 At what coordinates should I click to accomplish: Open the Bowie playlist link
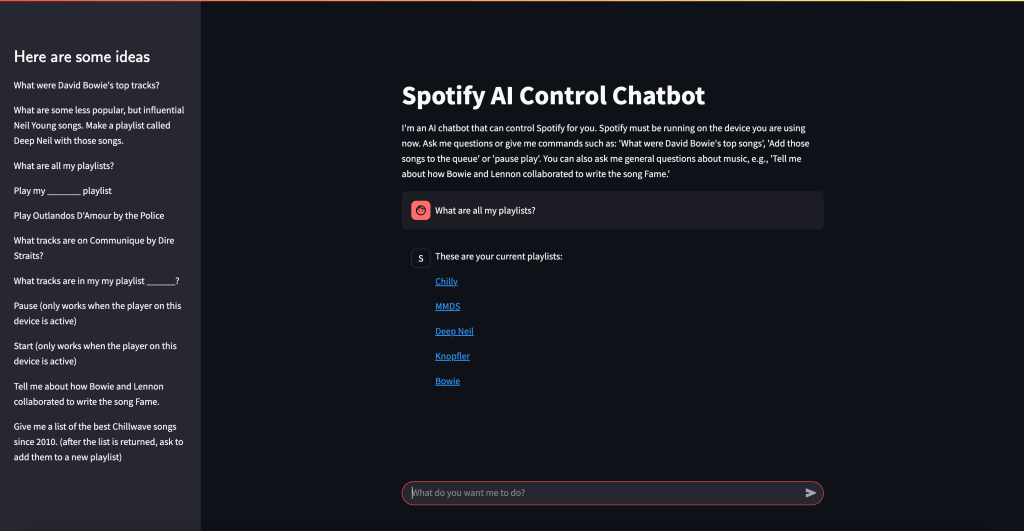447,382
